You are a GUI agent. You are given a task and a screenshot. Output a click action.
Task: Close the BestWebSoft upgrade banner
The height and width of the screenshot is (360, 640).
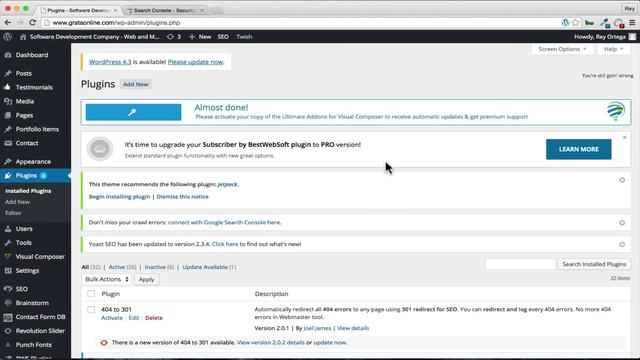click(x=624, y=138)
